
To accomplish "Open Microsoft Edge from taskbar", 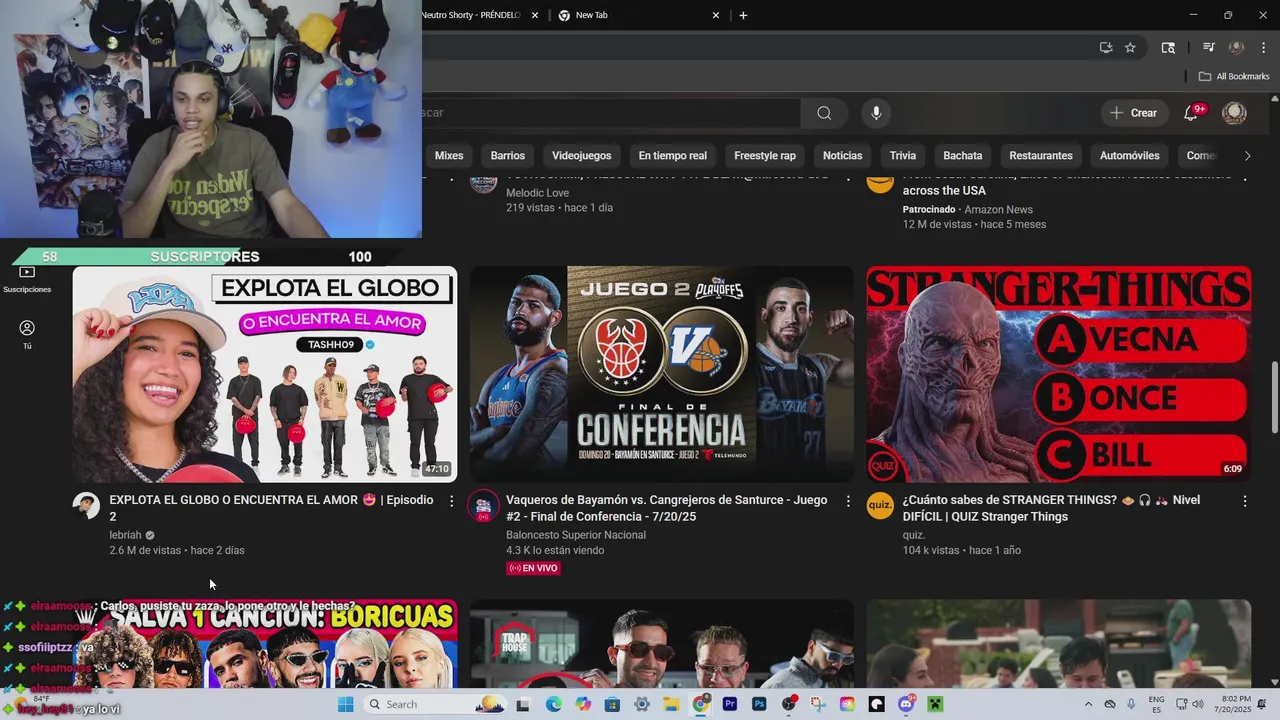I will click(554, 704).
